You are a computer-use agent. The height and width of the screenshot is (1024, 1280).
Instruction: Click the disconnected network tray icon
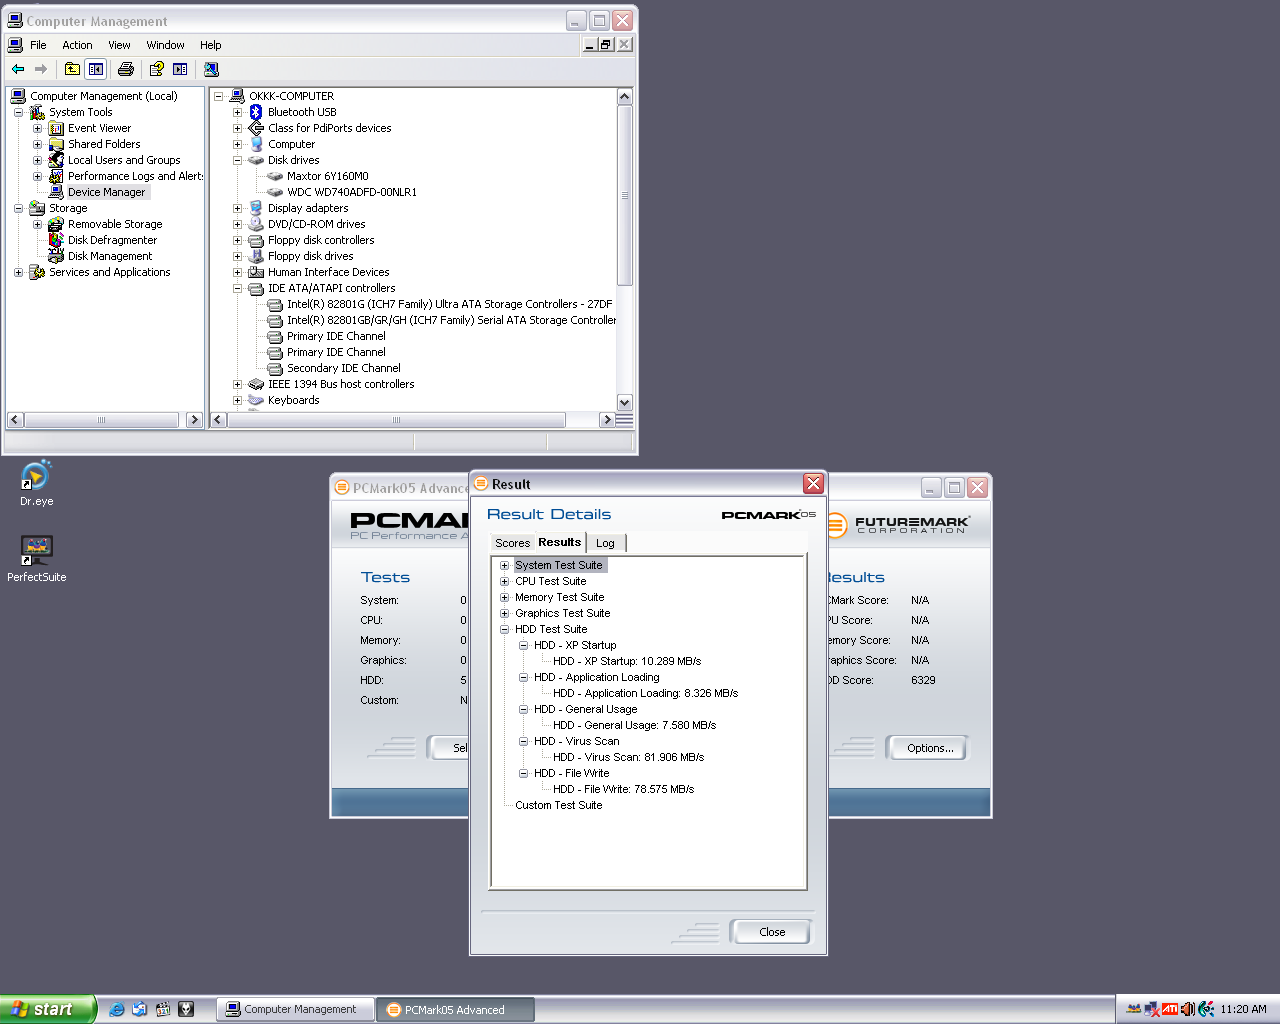click(1152, 1009)
